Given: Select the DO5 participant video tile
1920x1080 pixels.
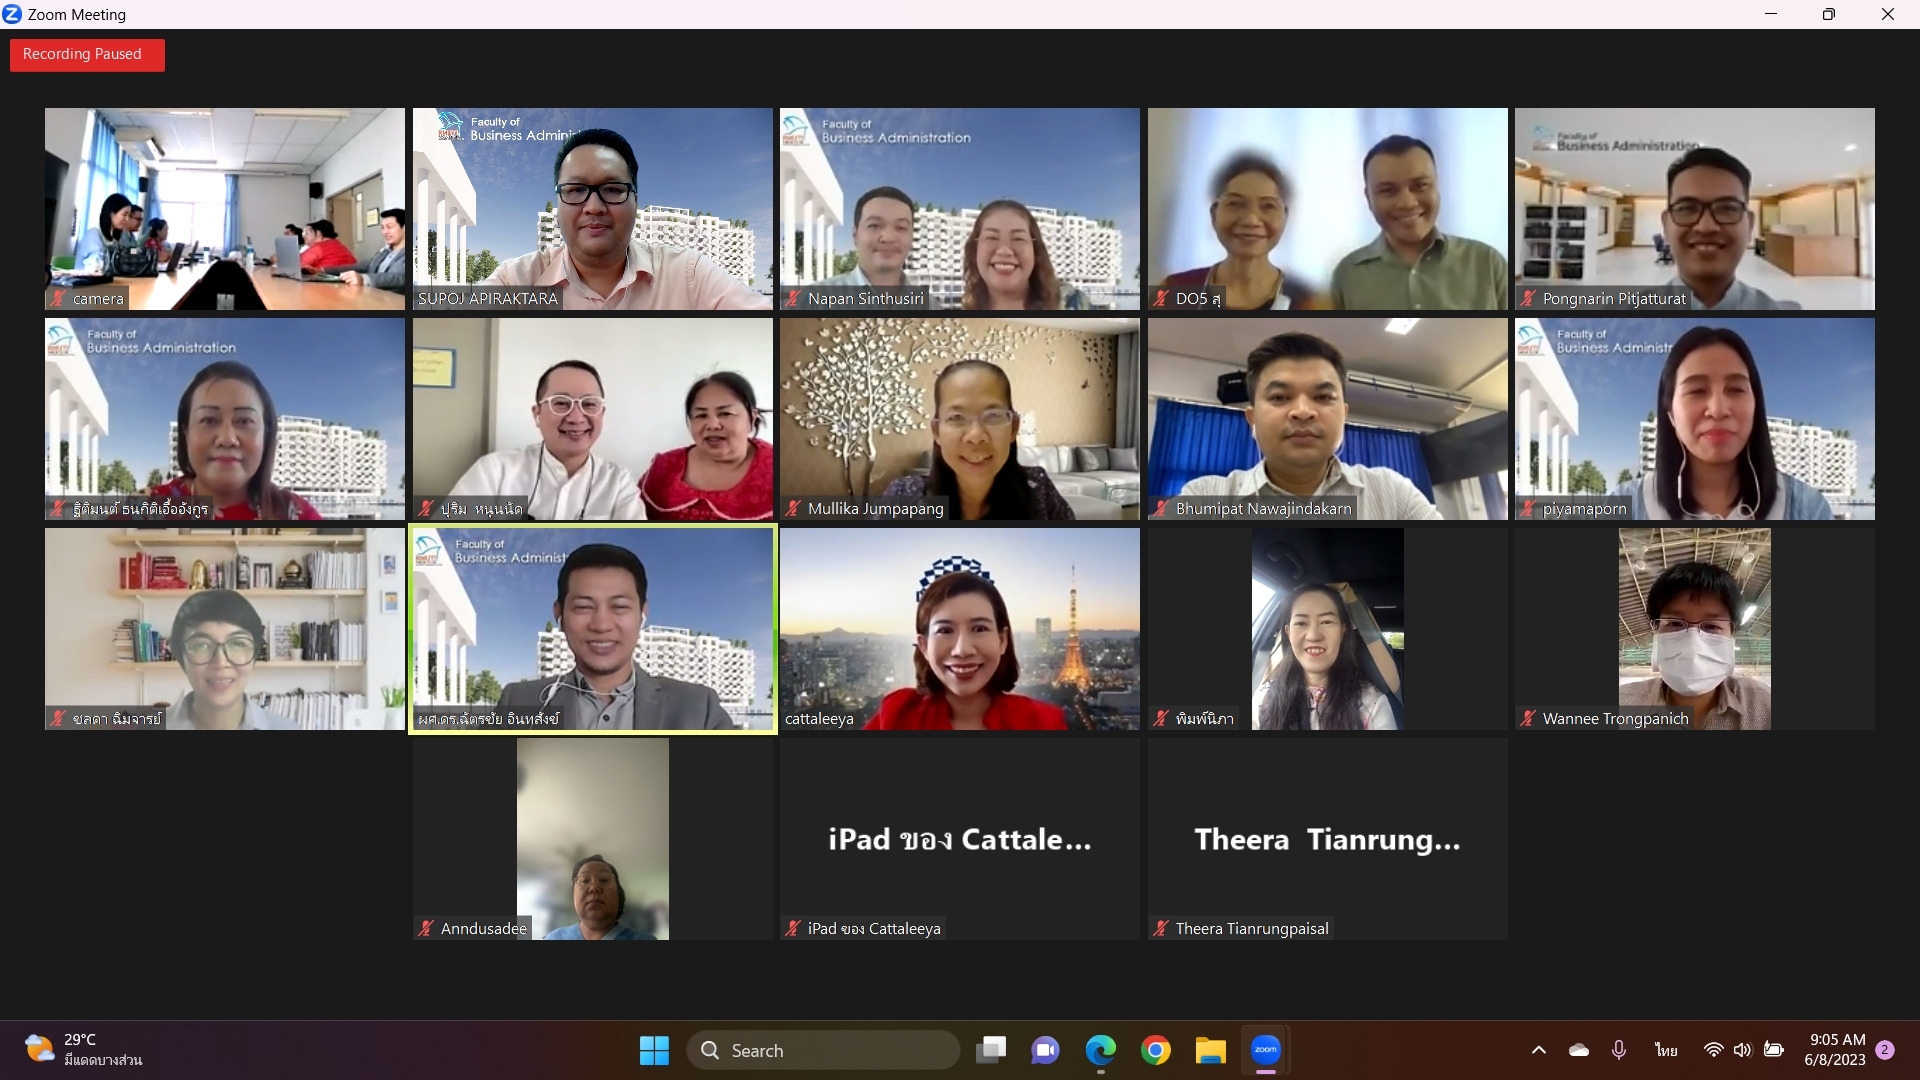Looking at the screenshot, I should tap(1327, 209).
